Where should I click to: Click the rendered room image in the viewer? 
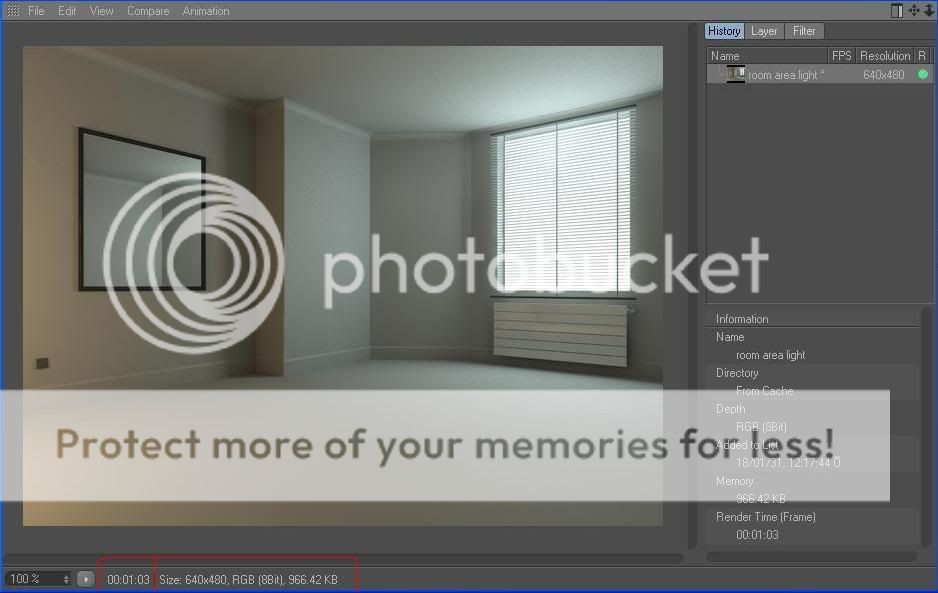click(x=343, y=286)
